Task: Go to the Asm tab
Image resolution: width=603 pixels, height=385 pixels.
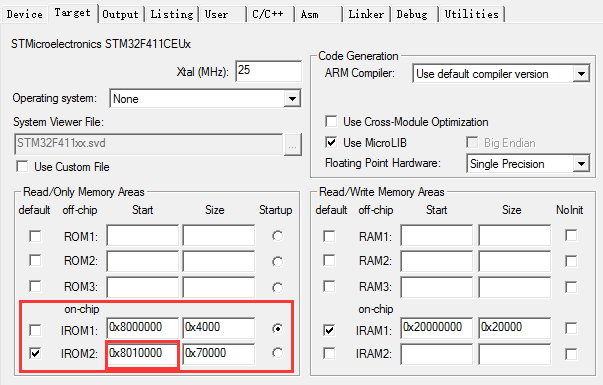Action: [x=318, y=14]
